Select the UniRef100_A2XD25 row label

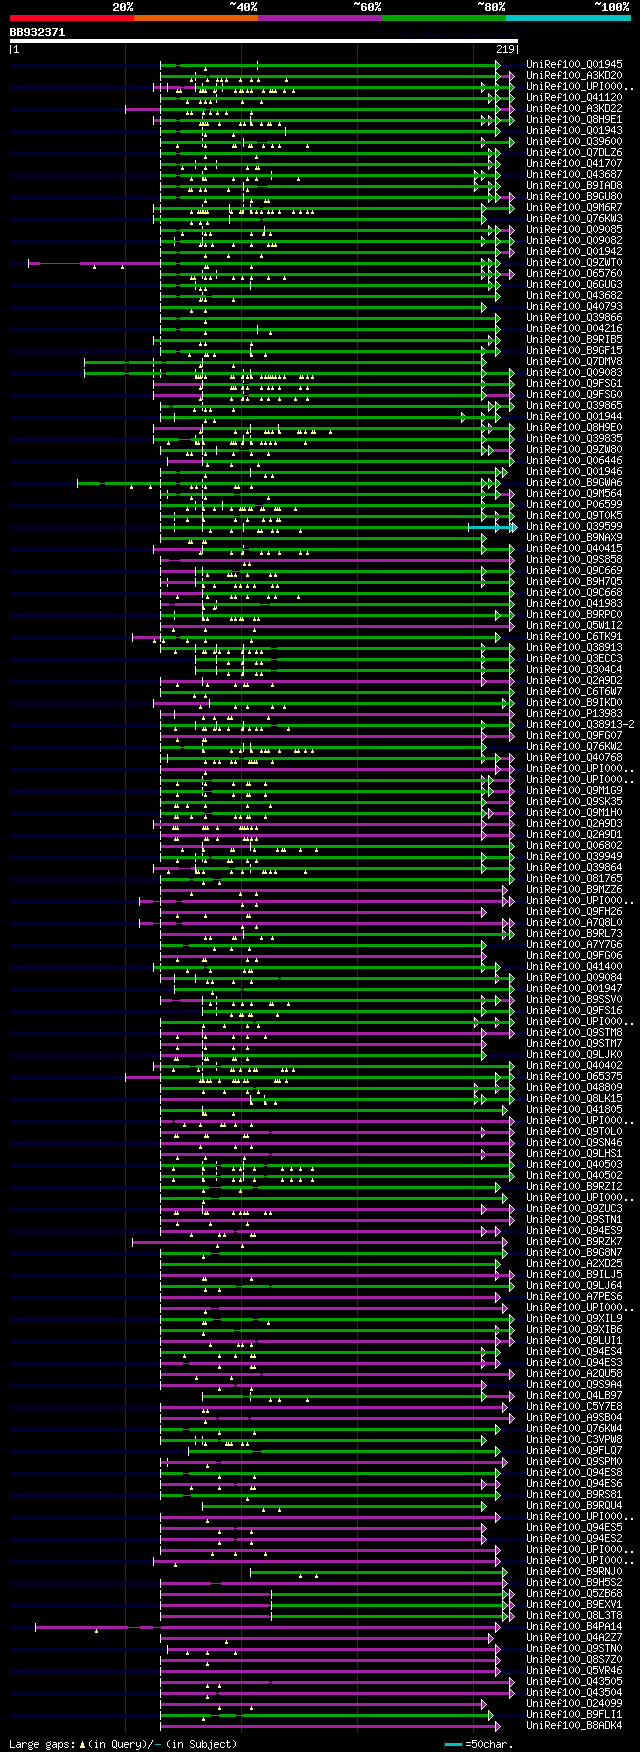pyautogui.click(x=574, y=1264)
